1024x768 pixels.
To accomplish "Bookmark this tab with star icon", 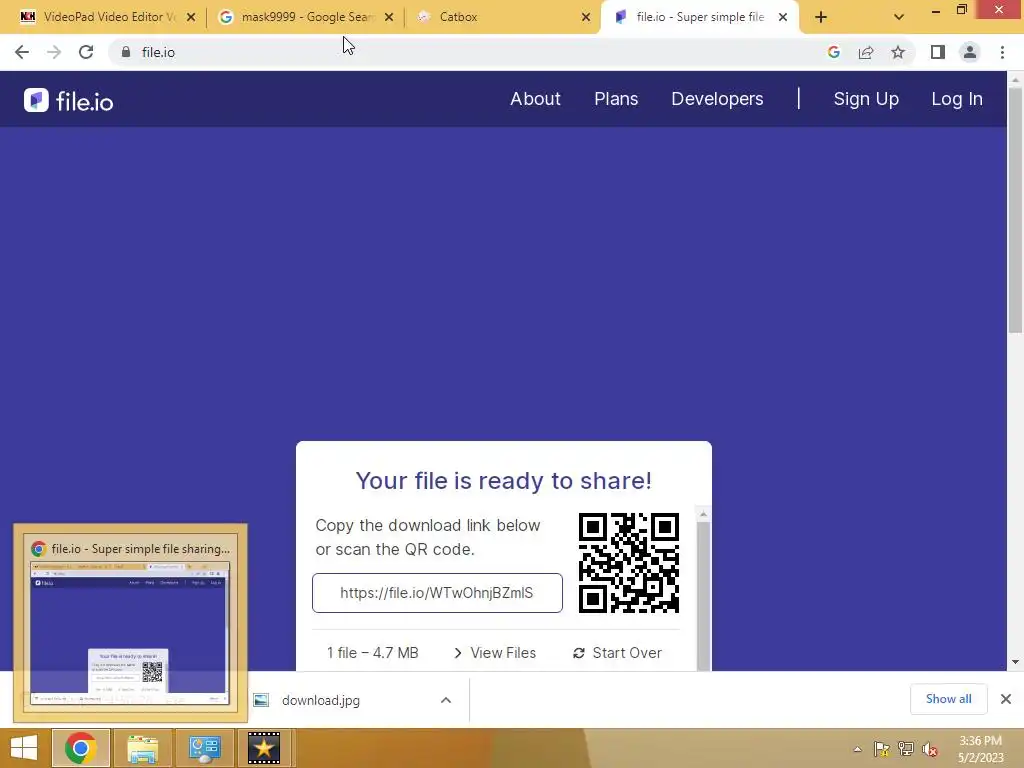I will [898, 52].
